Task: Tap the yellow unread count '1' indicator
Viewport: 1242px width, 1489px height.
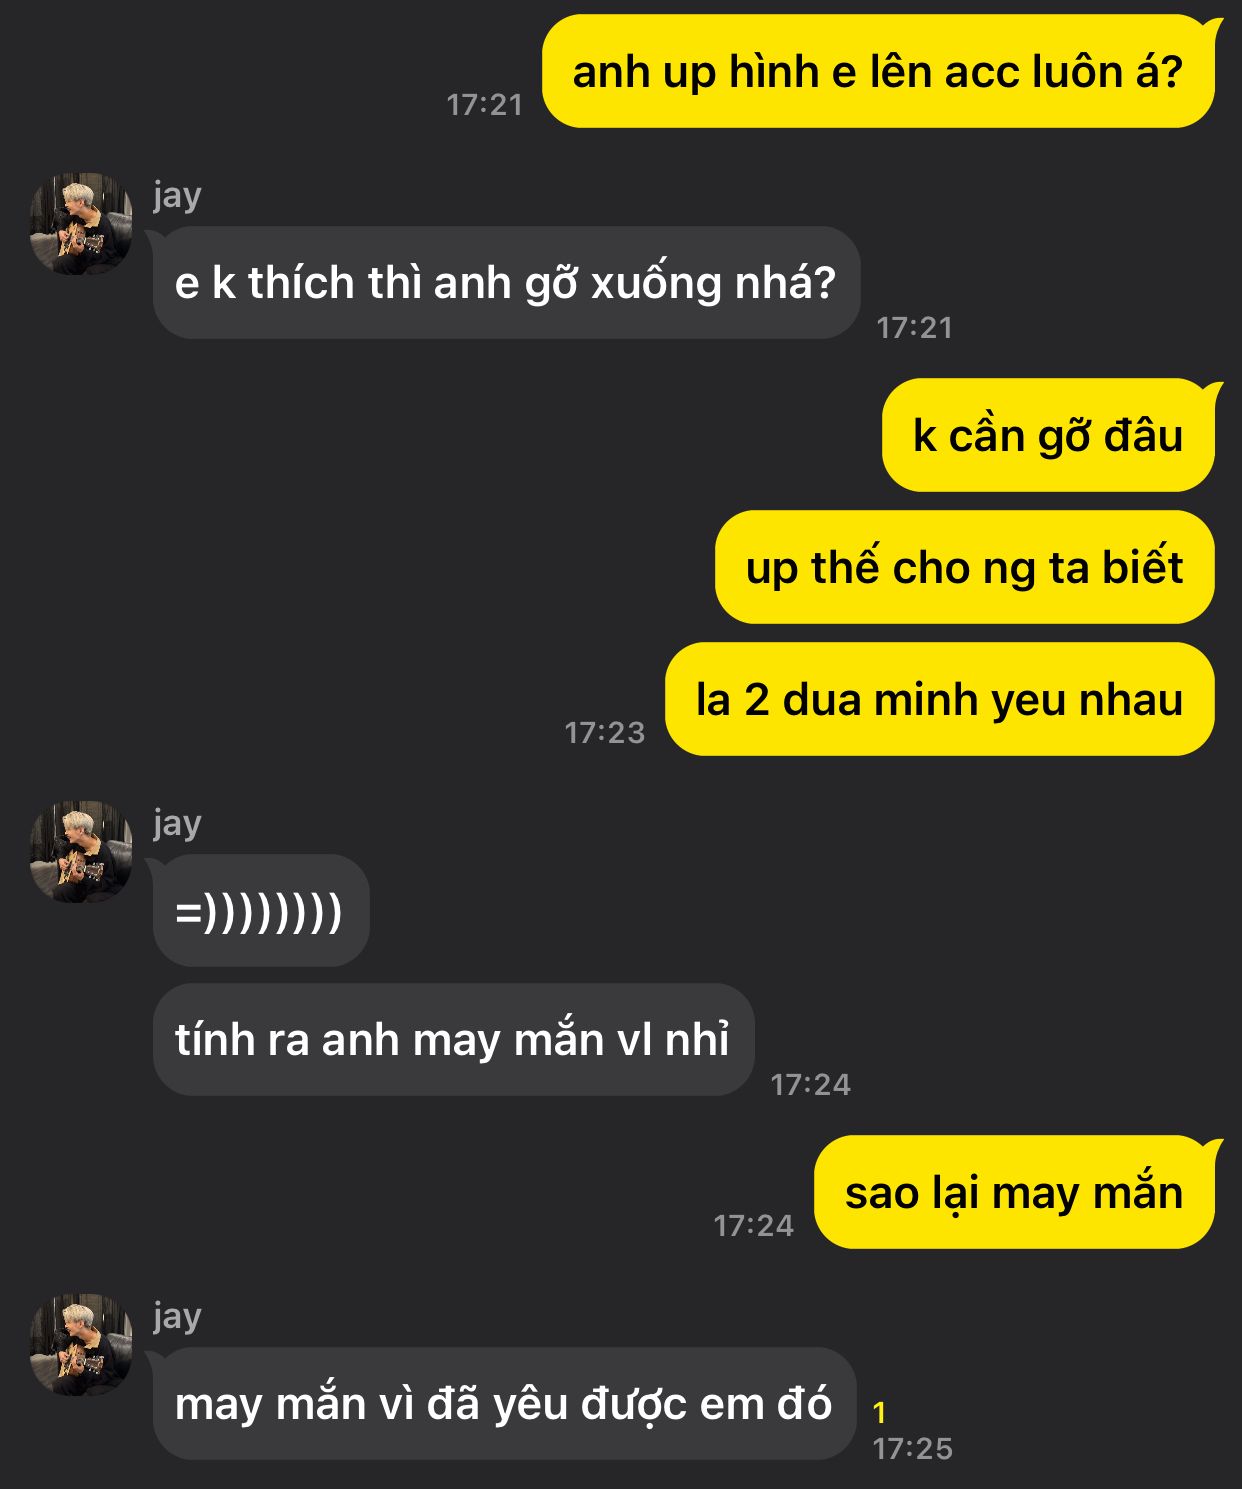Action: (x=880, y=1412)
